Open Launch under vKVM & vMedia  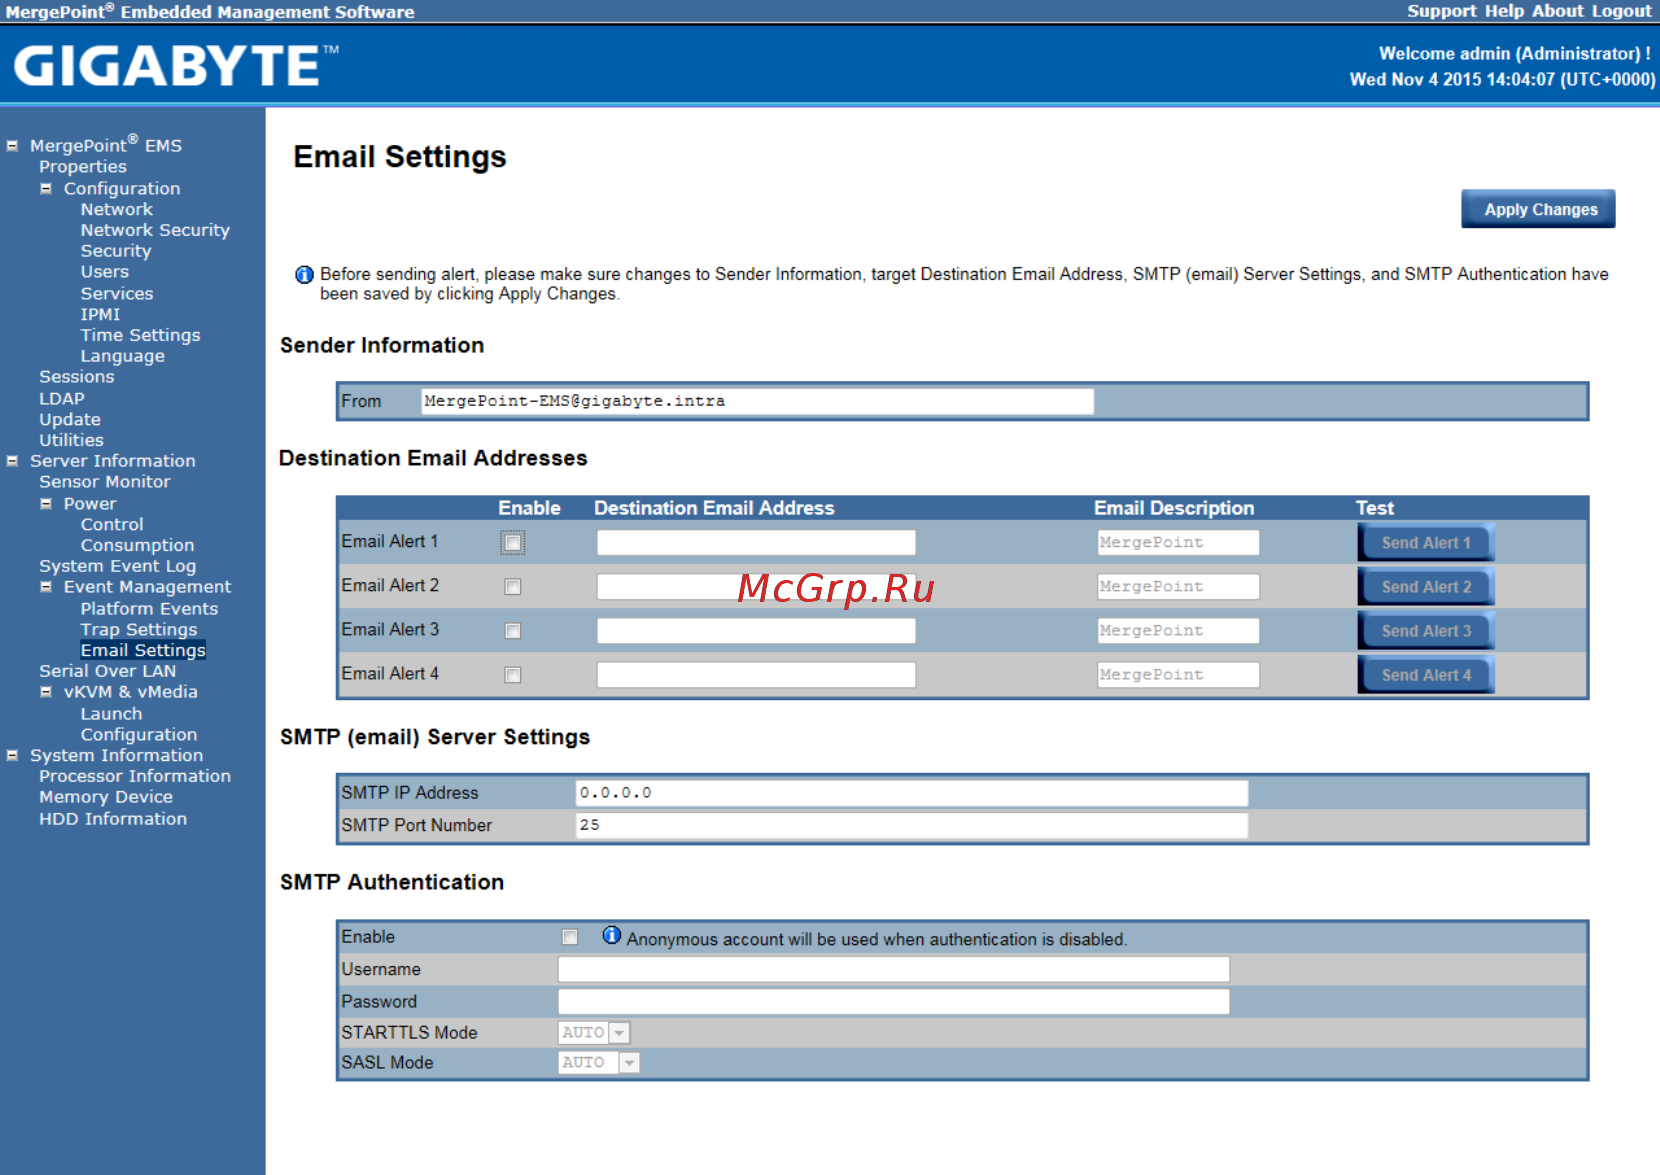111,714
